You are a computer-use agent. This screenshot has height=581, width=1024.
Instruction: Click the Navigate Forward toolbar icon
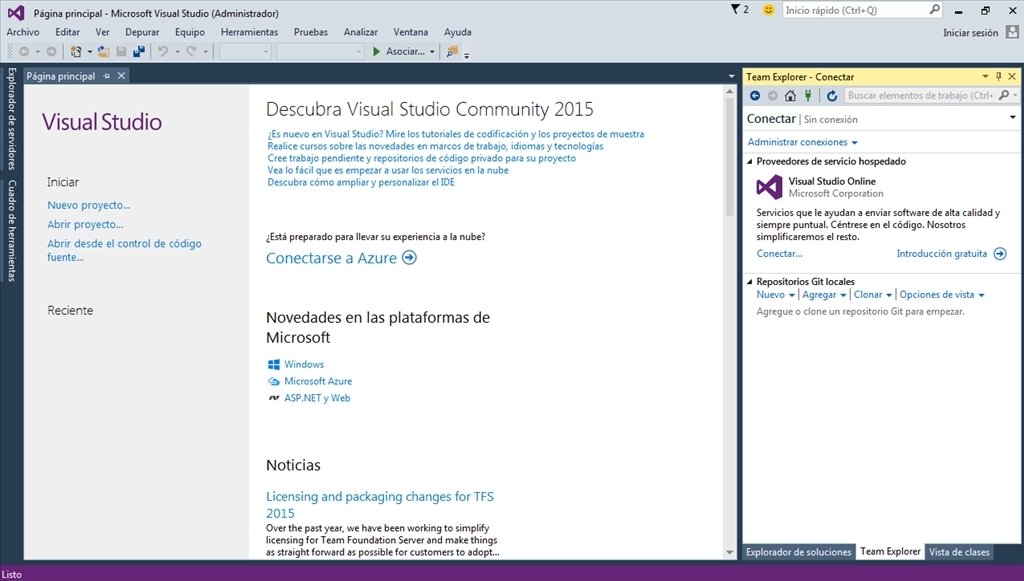pyautogui.click(x=51, y=52)
